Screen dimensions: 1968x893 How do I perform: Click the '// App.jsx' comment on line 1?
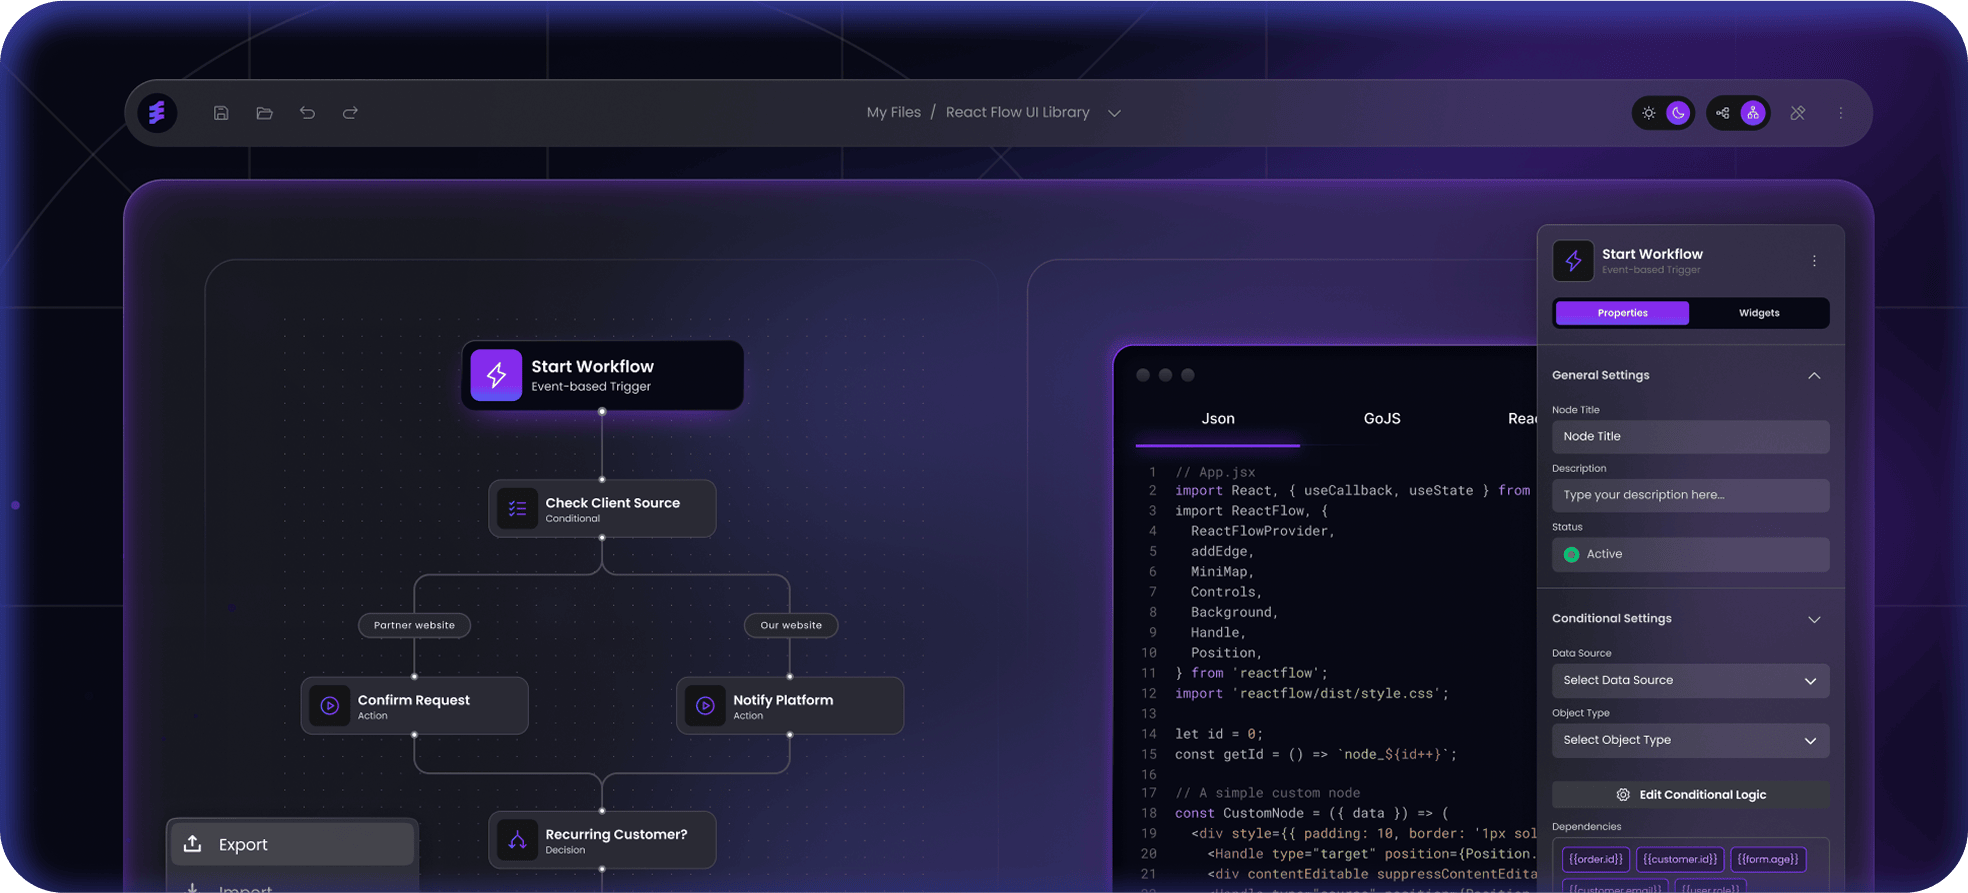[x=1215, y=472]
